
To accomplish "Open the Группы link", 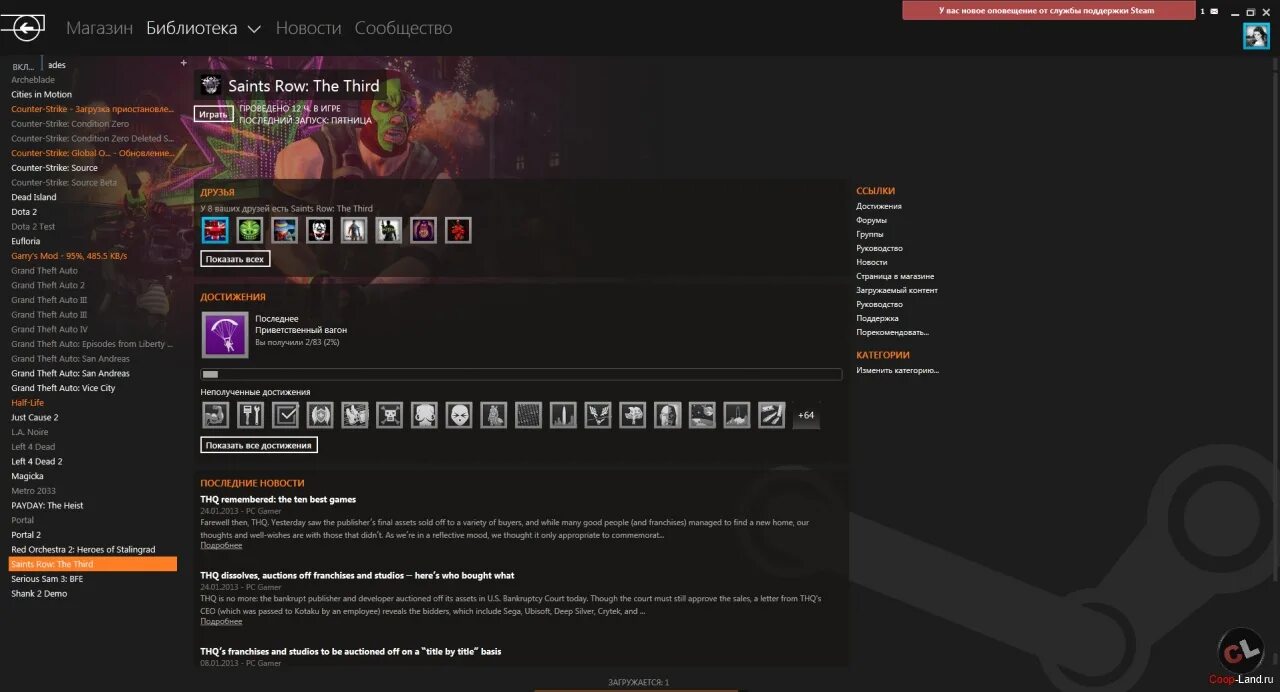I will pos(870,234).
